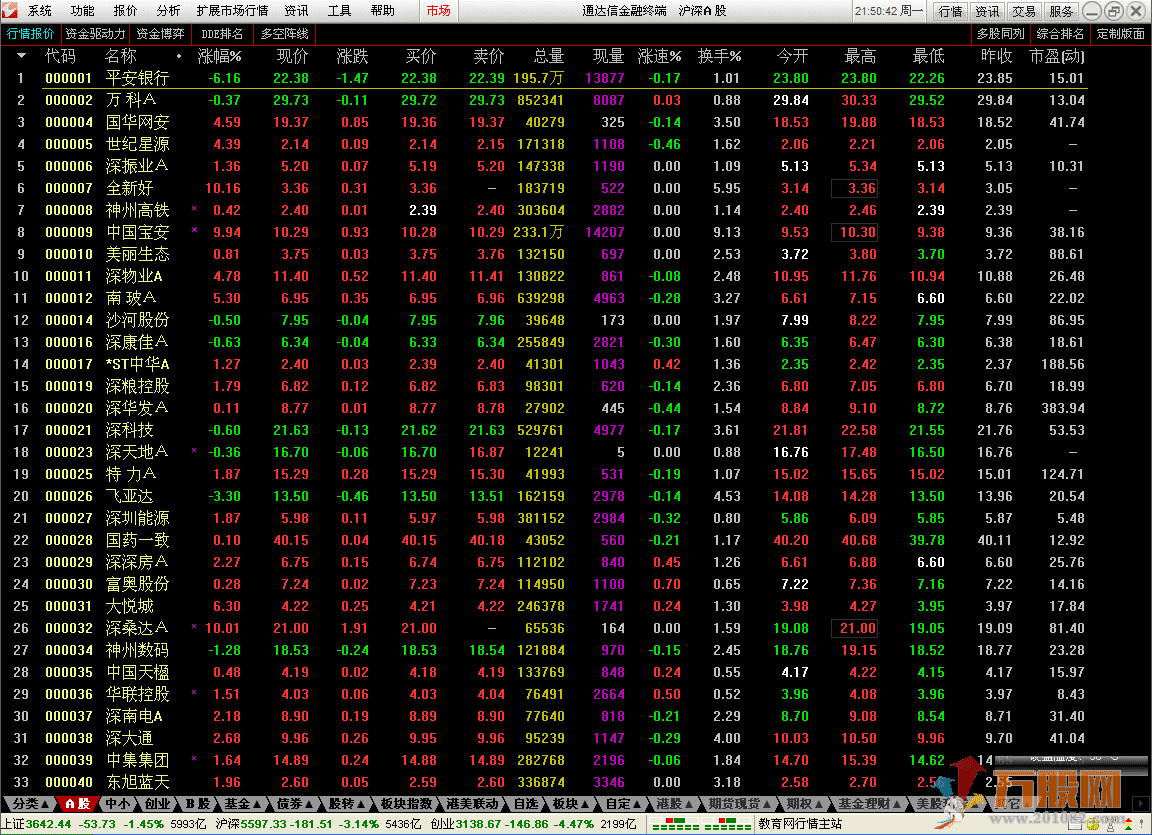Open the 报价 menu
The height and width of the screenshot is (835, 1152).
tap(126, 10)
